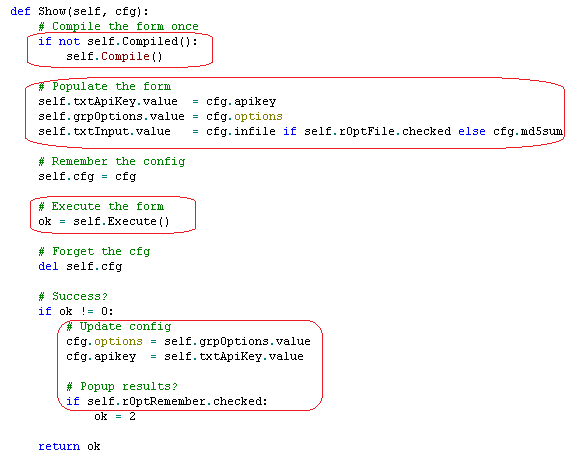Place cursor on 'if not self.Compiled():' line
Screen dimensions: 568x457
118,42
